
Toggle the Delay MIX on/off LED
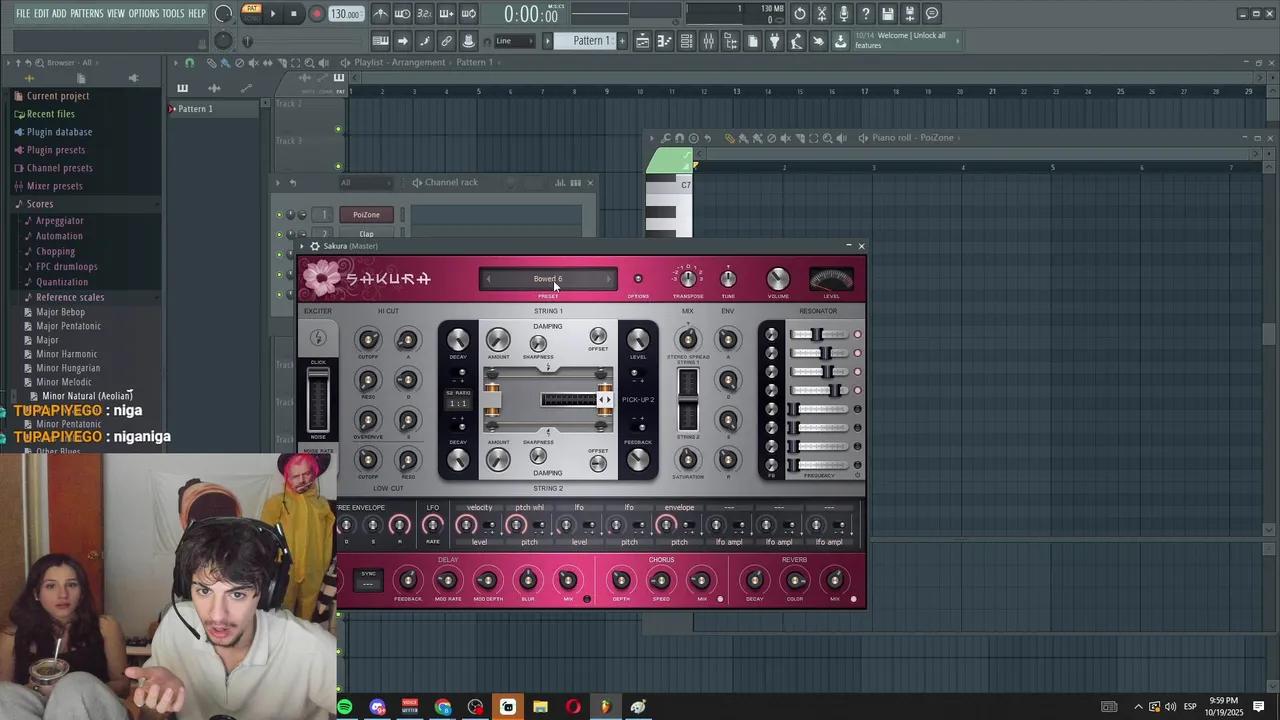[x=587, y=599]
